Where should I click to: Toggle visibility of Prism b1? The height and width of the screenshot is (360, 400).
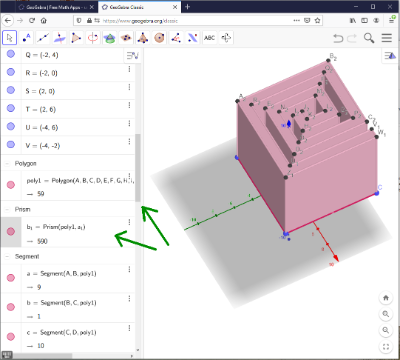(11, 231)
